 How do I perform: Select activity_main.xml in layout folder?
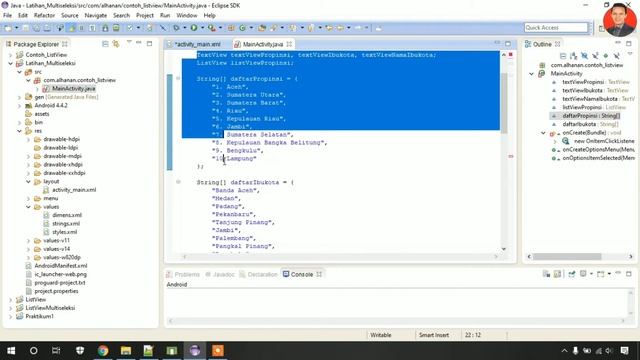[74, 190]
